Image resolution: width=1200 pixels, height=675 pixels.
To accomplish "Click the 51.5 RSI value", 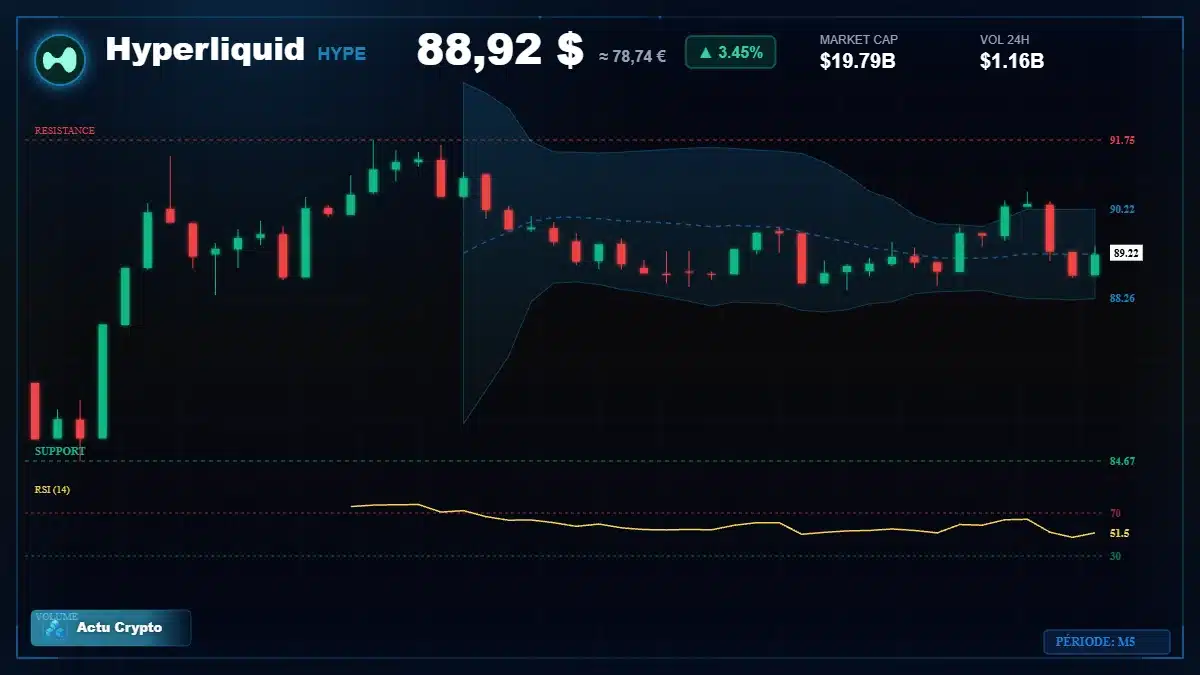I will tap(1119, 534).
